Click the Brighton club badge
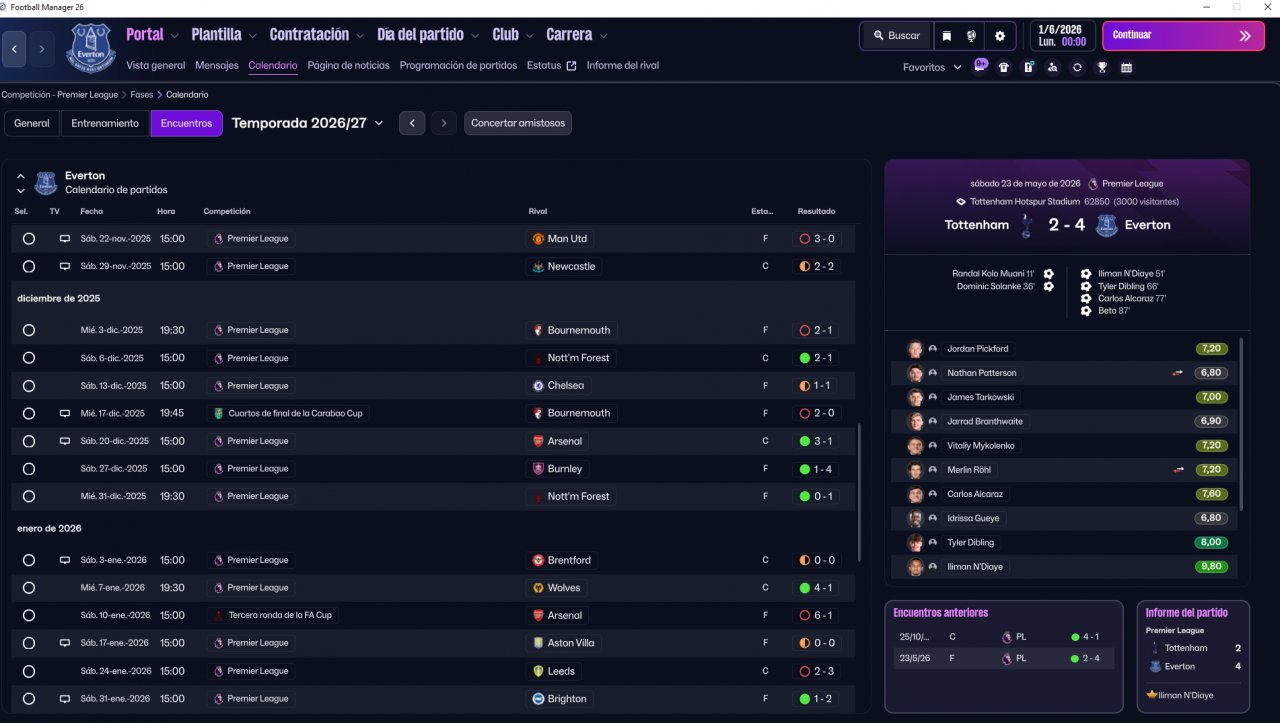1280x723 pixels. 538,699
